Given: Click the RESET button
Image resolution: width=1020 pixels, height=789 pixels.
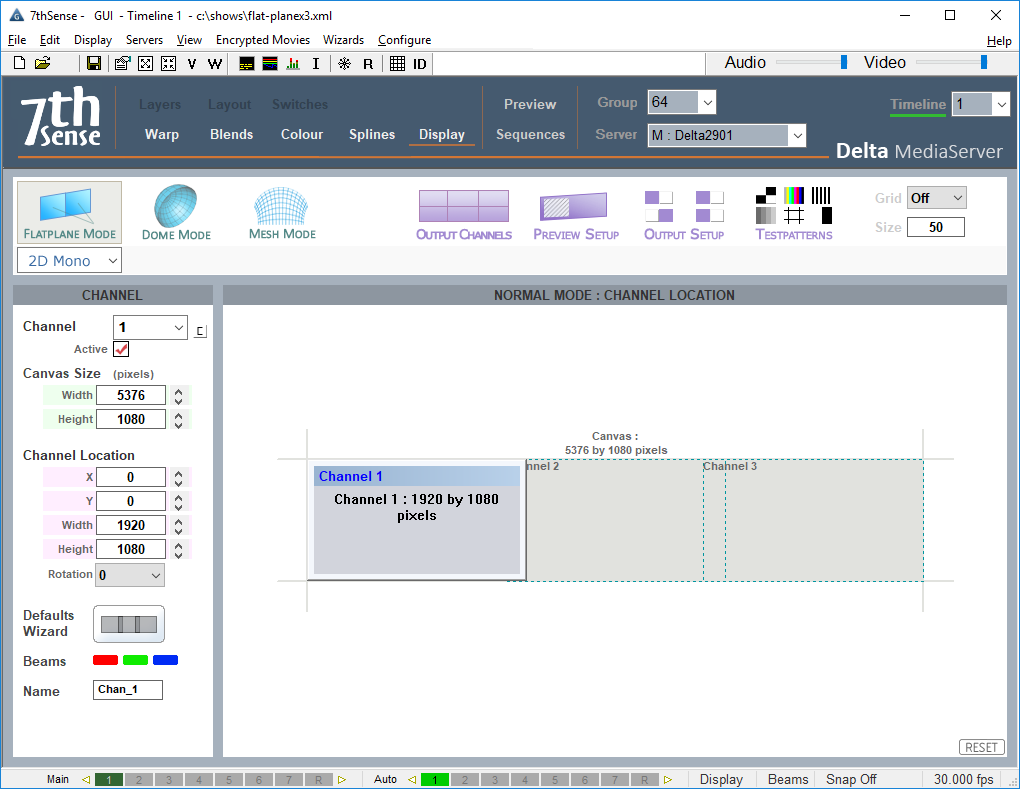Looking at the screenshot, I should click(x=982, y=747).
